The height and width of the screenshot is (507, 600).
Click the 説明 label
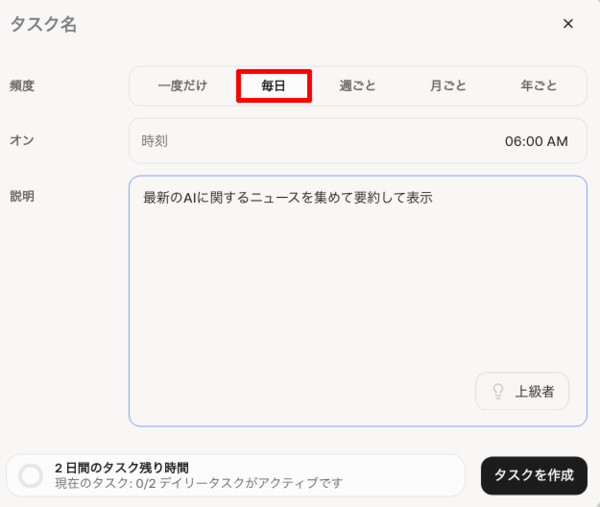[x=22, y=196]
